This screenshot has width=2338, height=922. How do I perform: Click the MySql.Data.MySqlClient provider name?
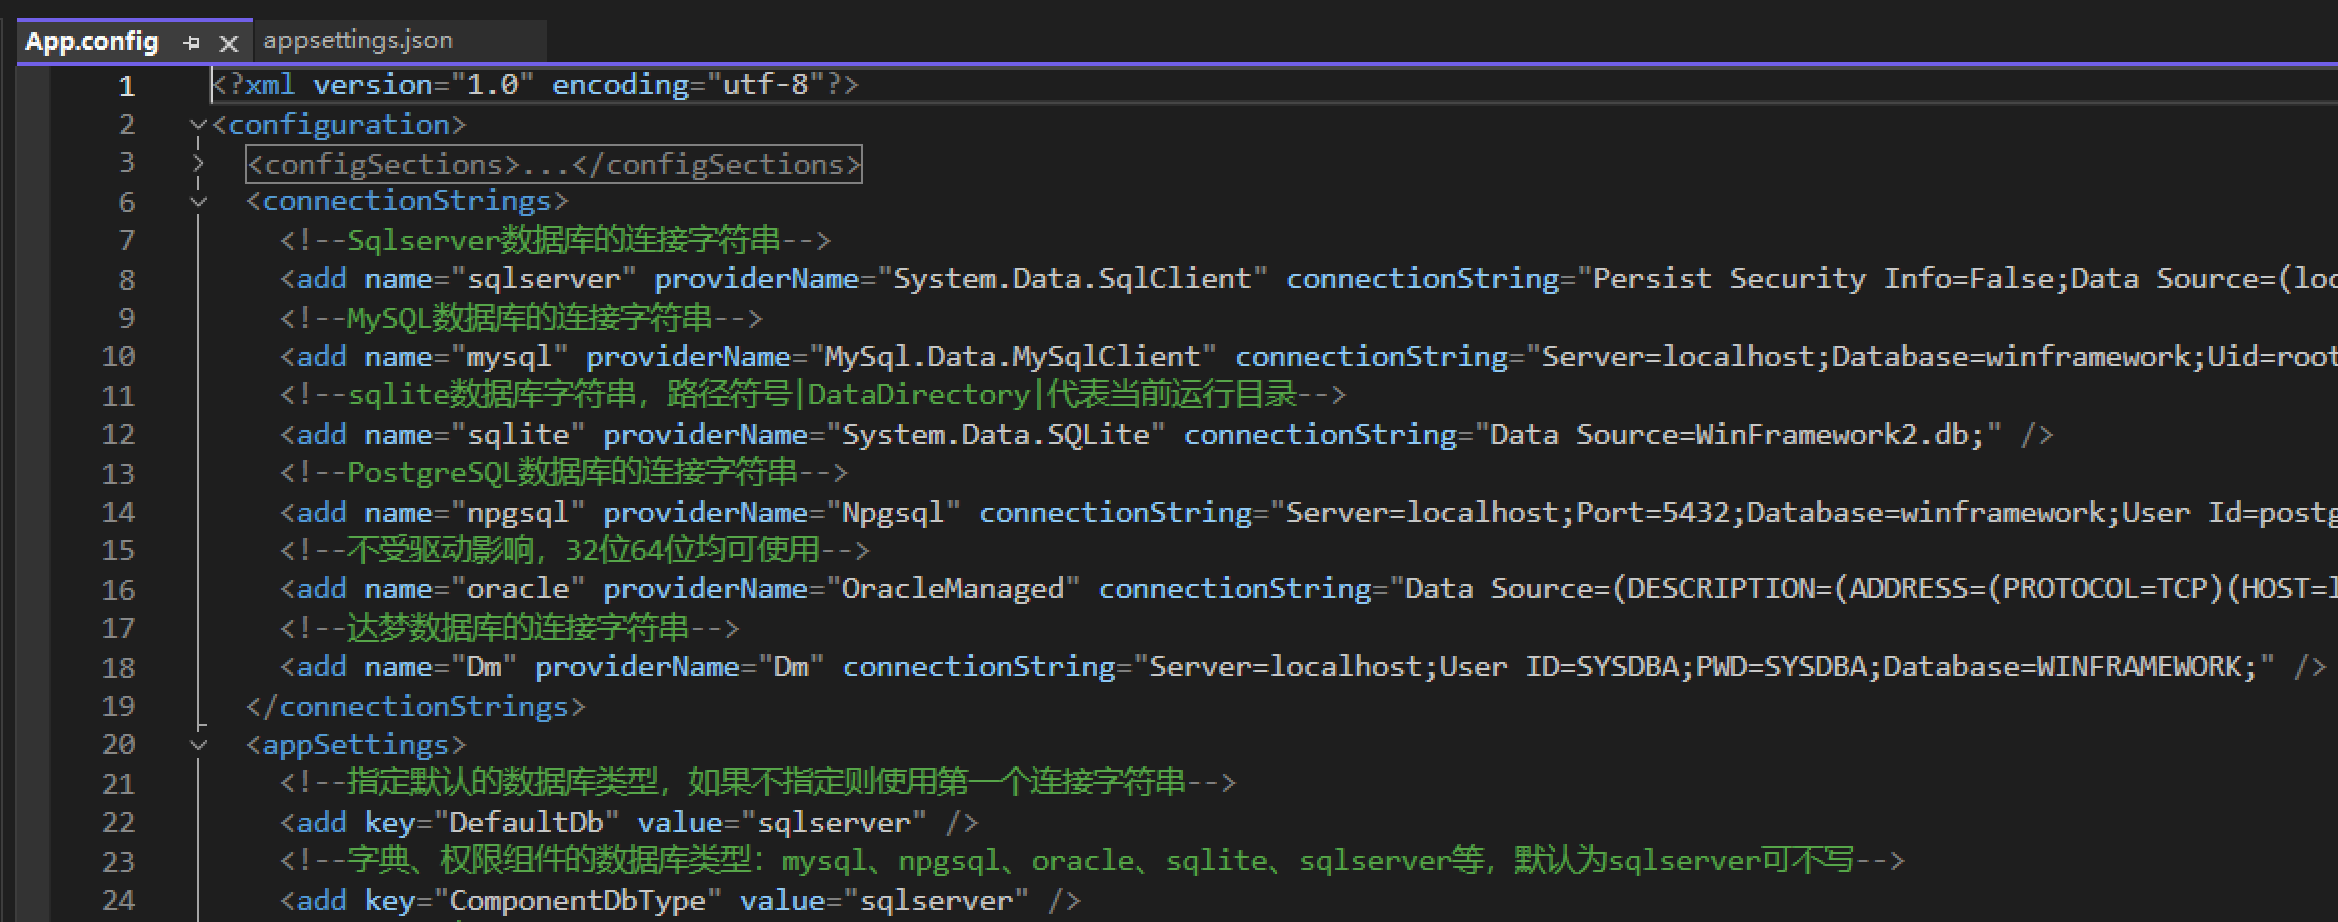(x=1012, y=357)
